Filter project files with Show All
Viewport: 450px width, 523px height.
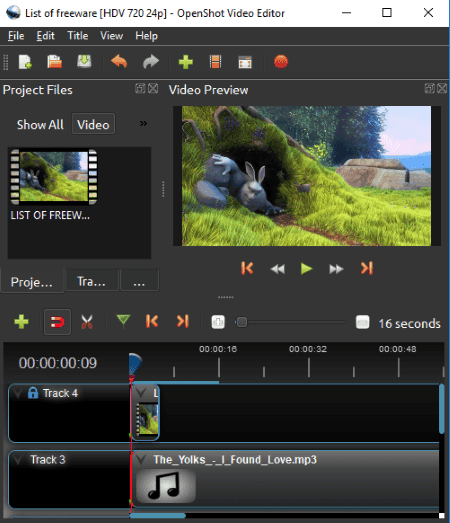point(40,124)
